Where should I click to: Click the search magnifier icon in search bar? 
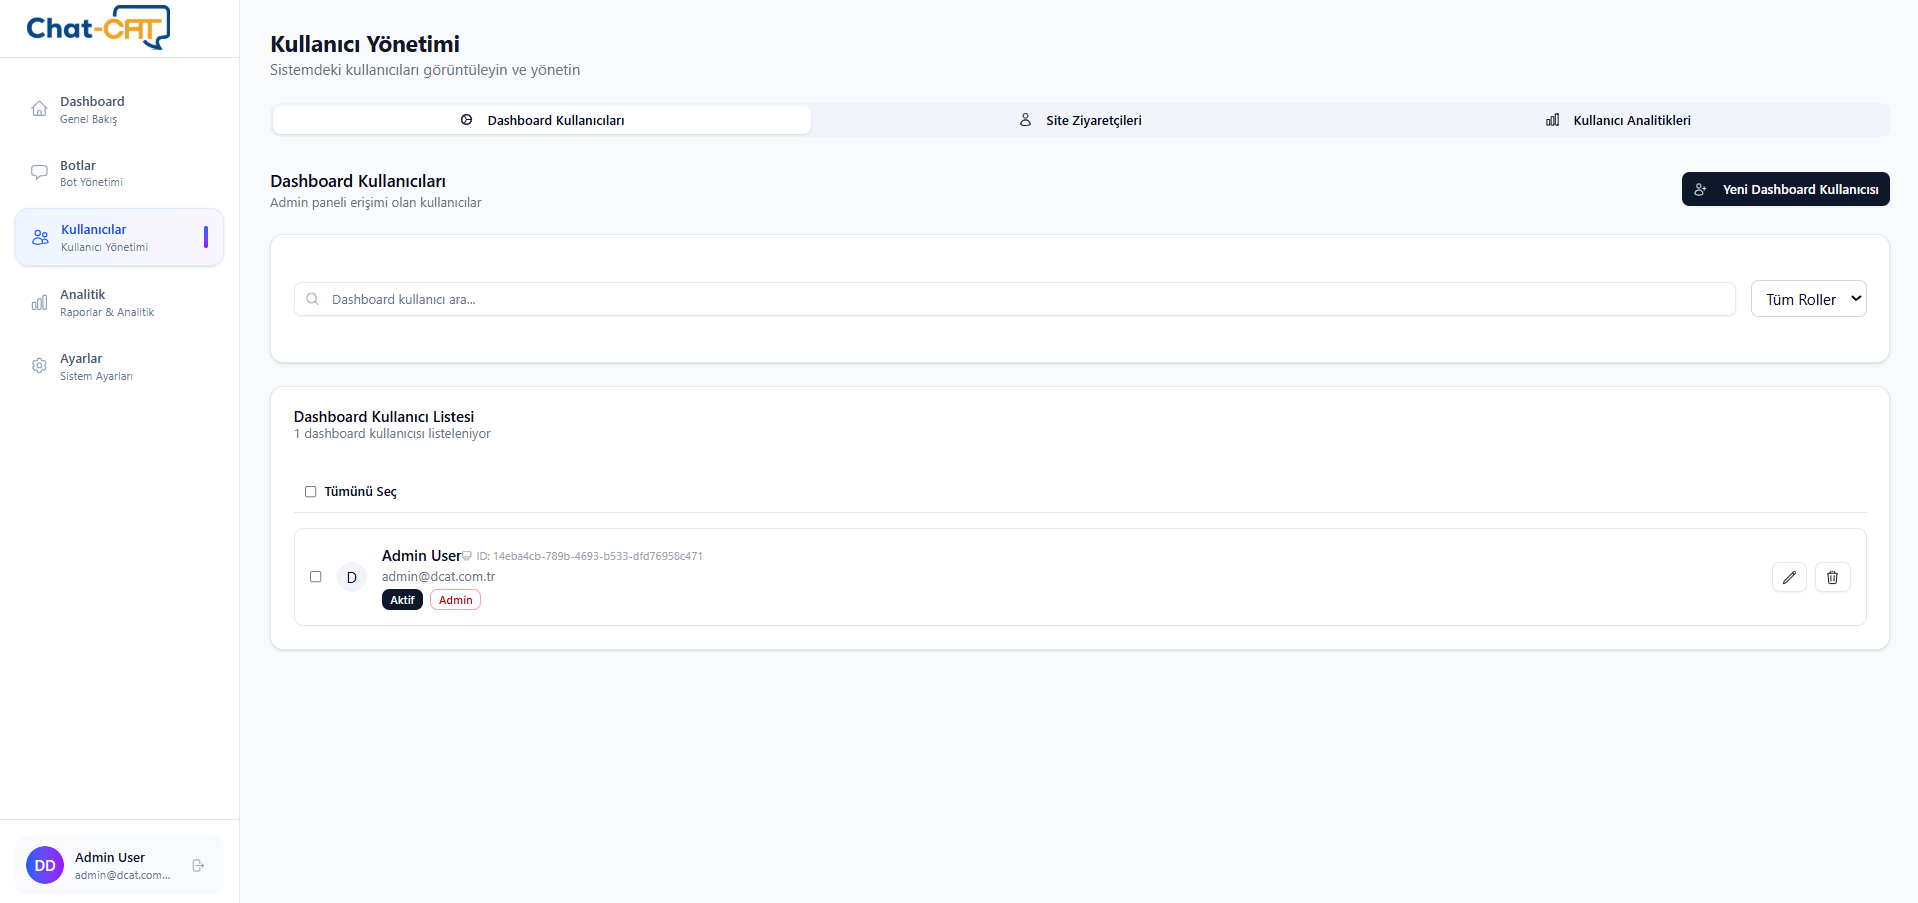(311, 298)
